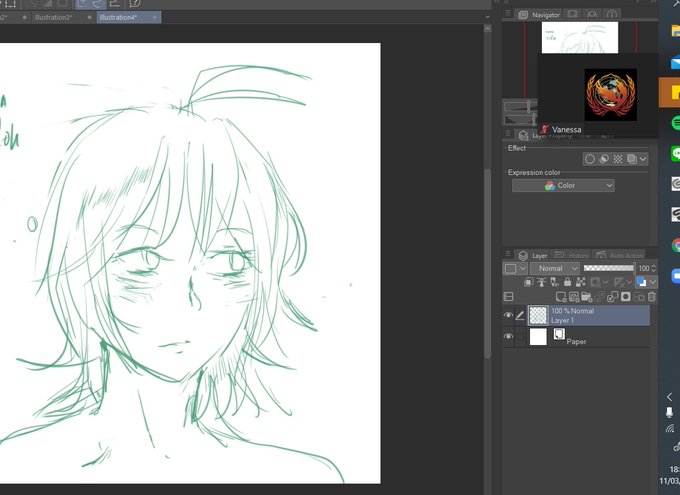Click Merge with Layer Below icon

coord(613,297)
